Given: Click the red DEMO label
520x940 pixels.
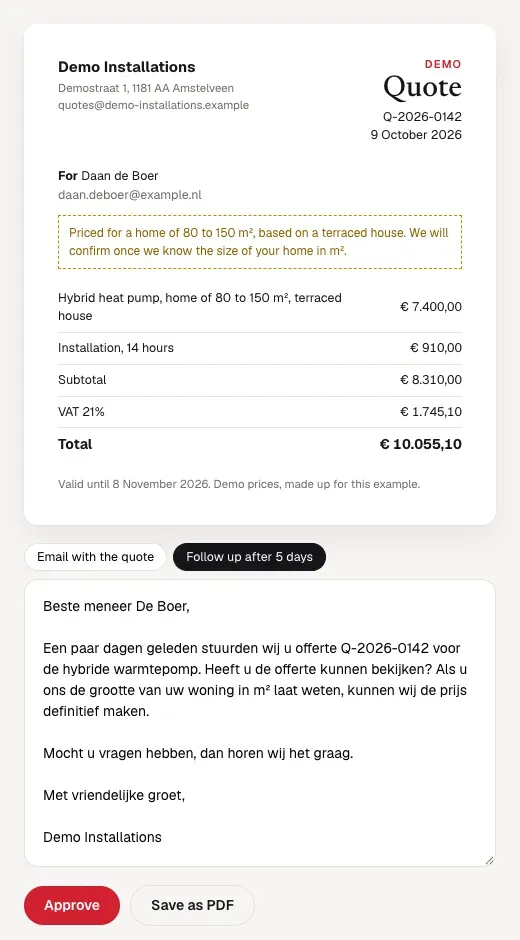Looking at the screenshot, I should coord(443,64).
